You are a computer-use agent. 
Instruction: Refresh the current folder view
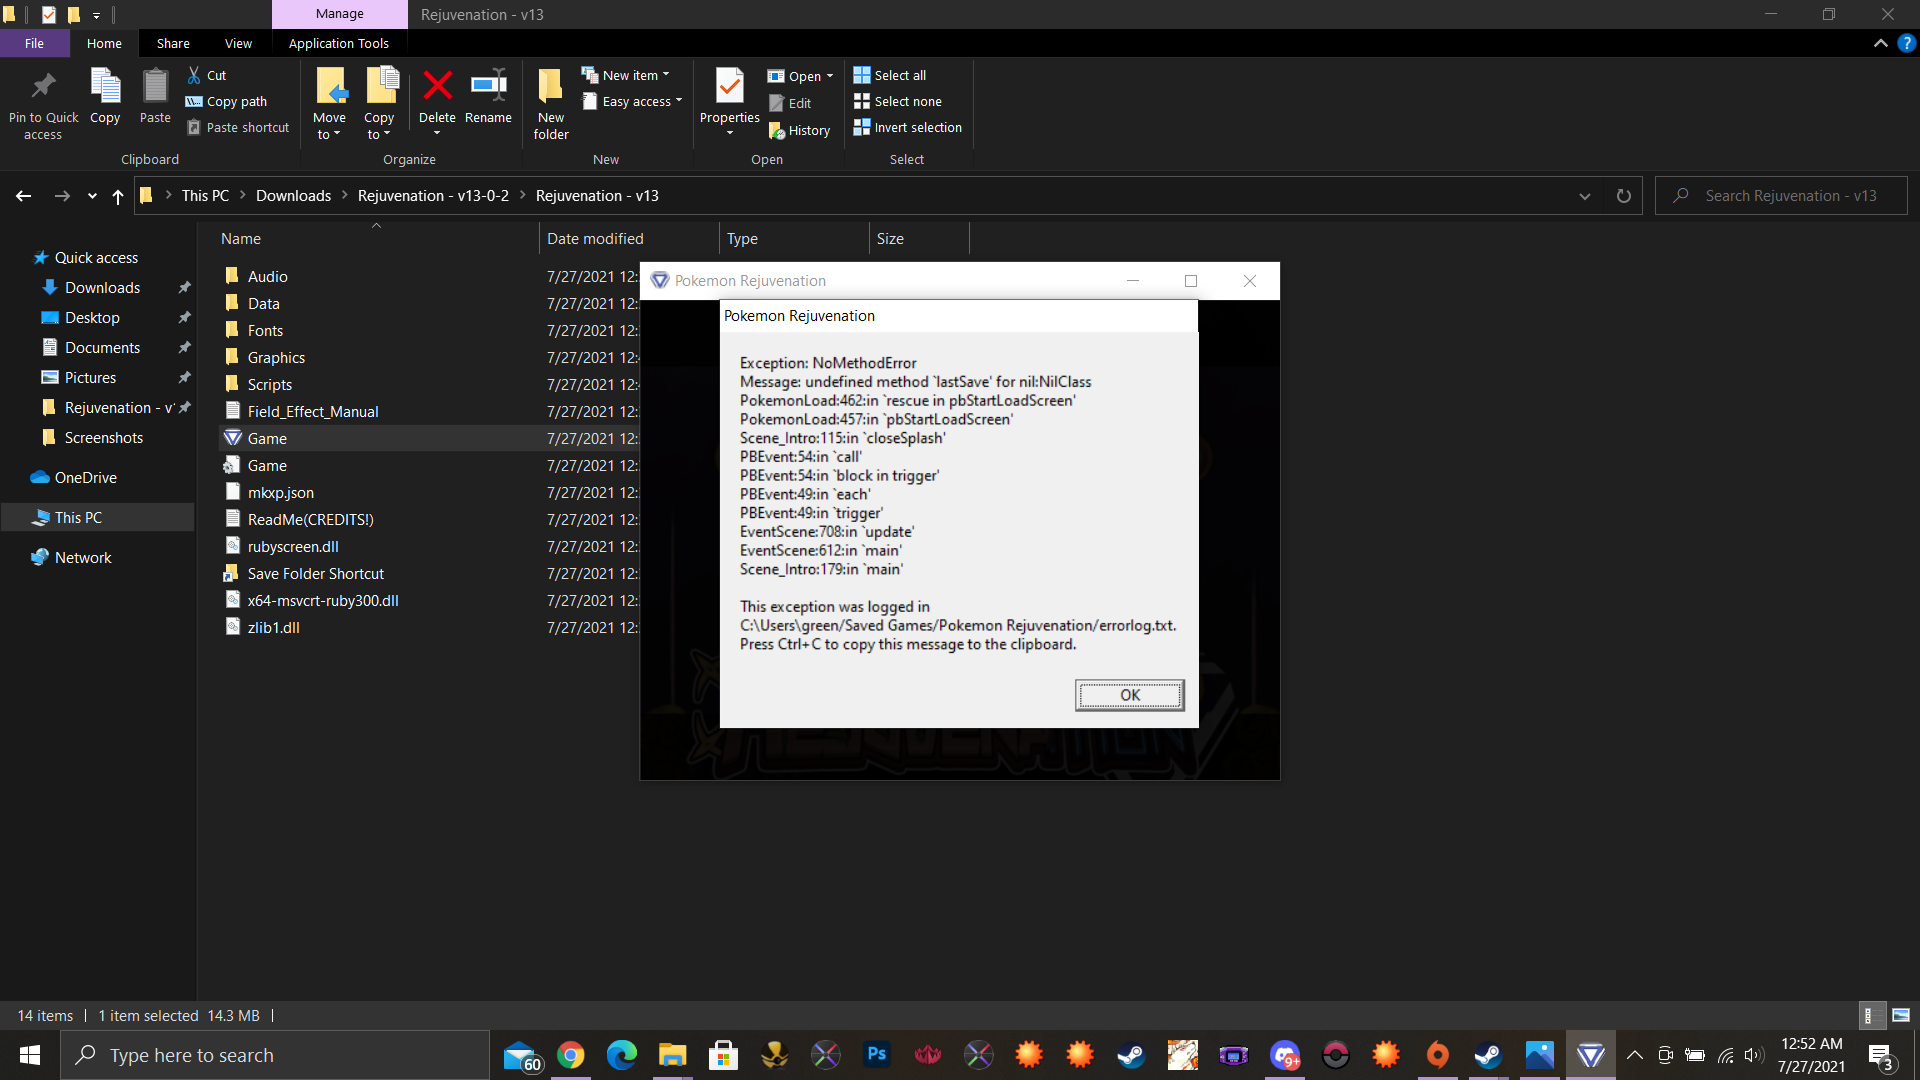[x=1624, y=196]
